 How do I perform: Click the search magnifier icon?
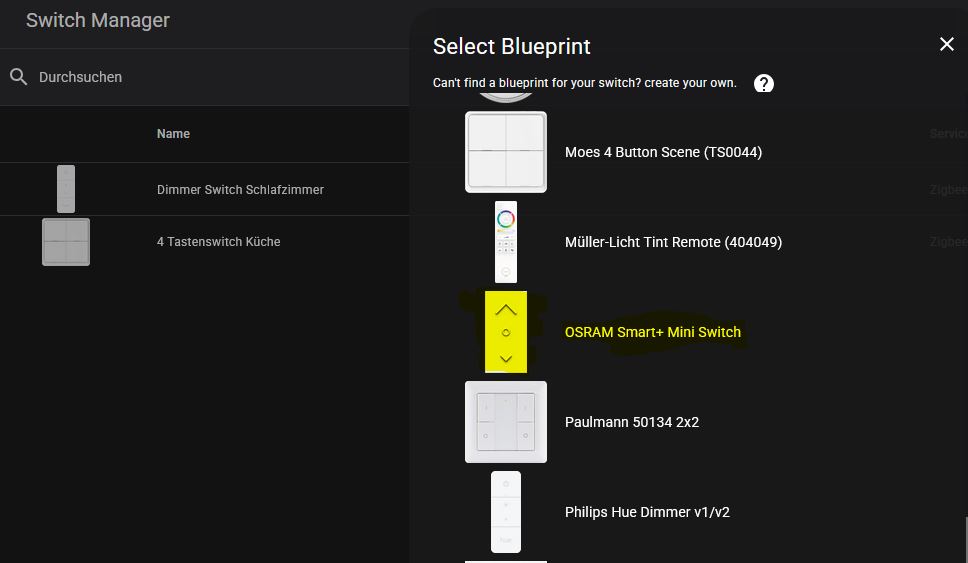(x=19, y=77)
